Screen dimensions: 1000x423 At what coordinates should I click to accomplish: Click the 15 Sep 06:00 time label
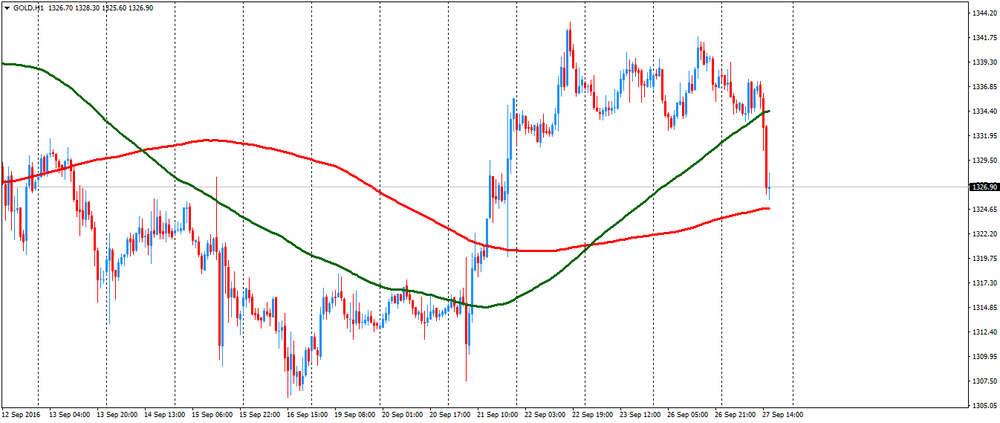click(210, 414)
